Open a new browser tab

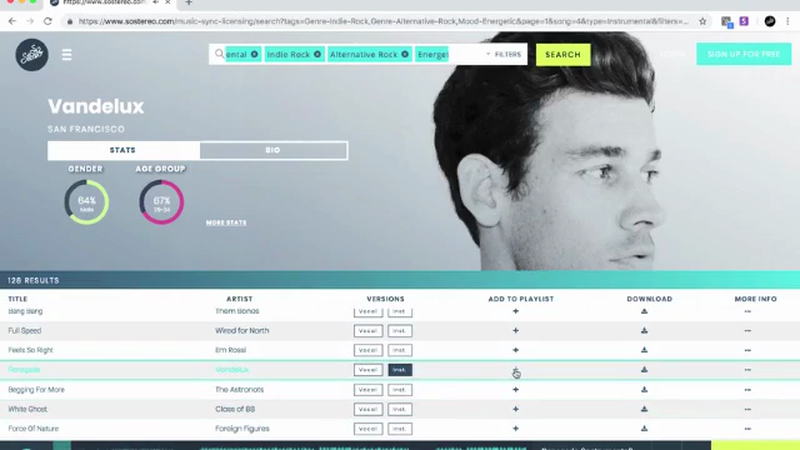point(189,3)
